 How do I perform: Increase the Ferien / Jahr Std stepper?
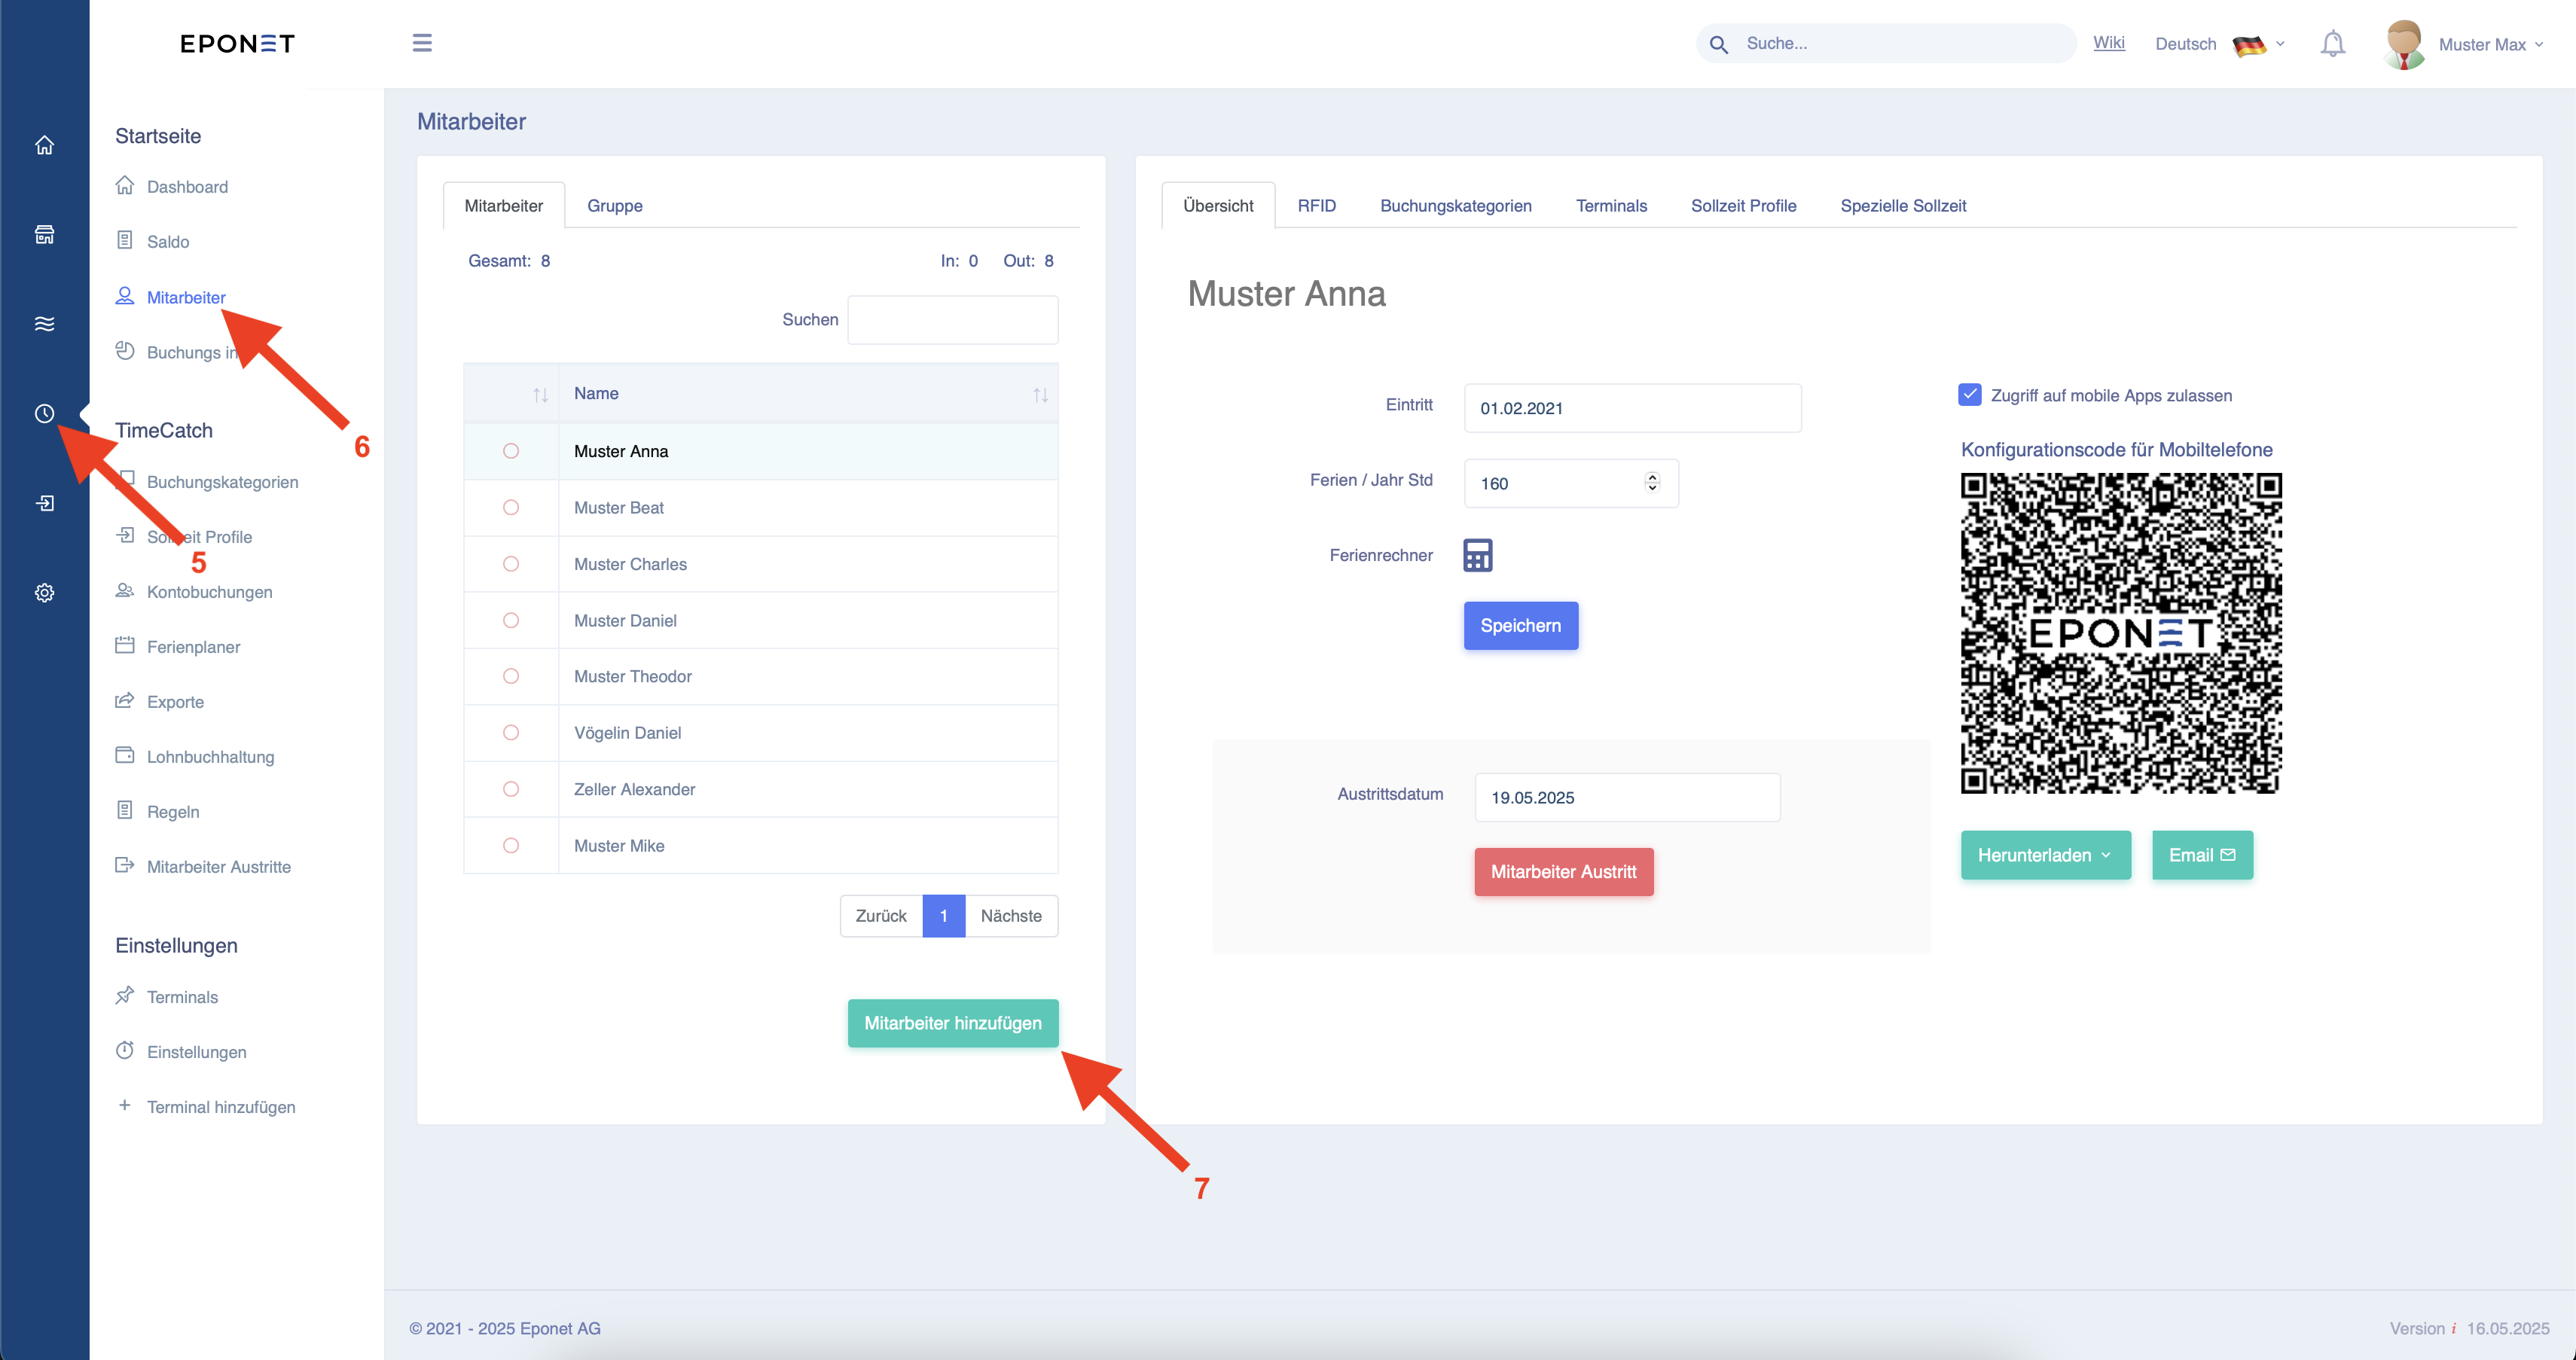(x=1652, y=477)
